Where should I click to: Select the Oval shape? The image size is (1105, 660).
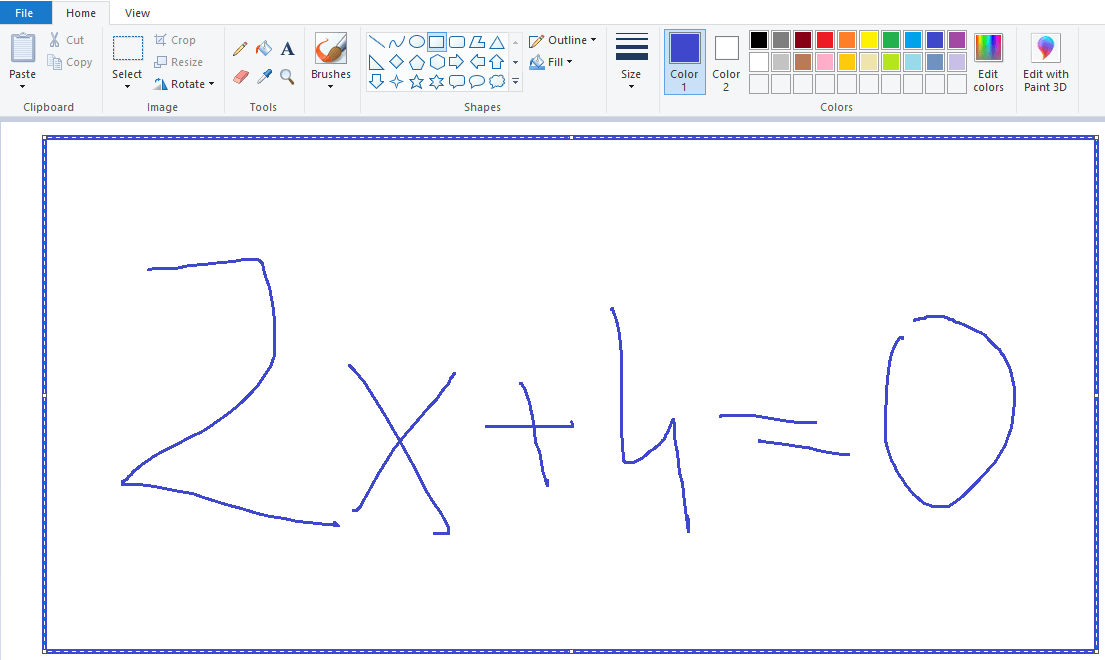tap(417, 41)
